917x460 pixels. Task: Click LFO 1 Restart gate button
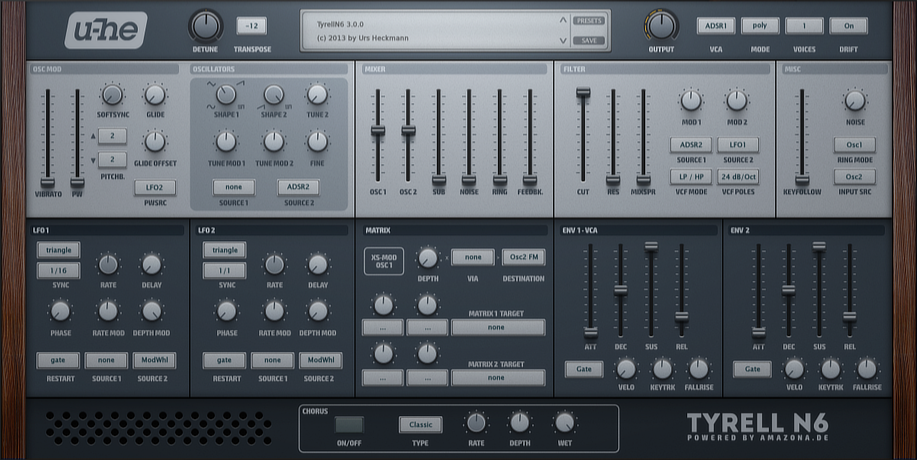[x=58, y=360]
